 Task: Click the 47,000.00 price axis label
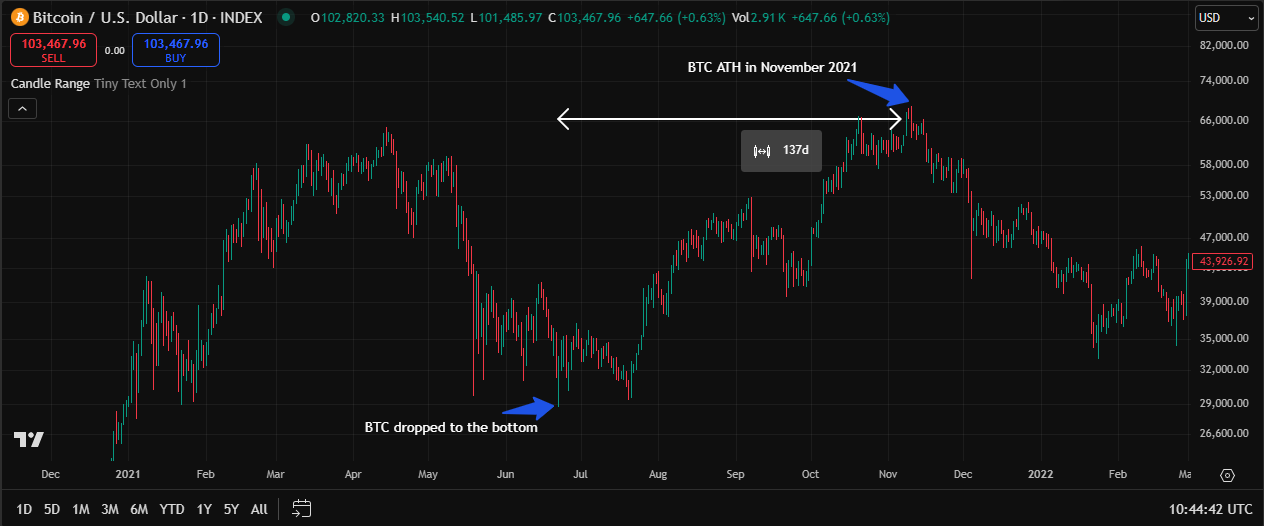point(1224,238)
